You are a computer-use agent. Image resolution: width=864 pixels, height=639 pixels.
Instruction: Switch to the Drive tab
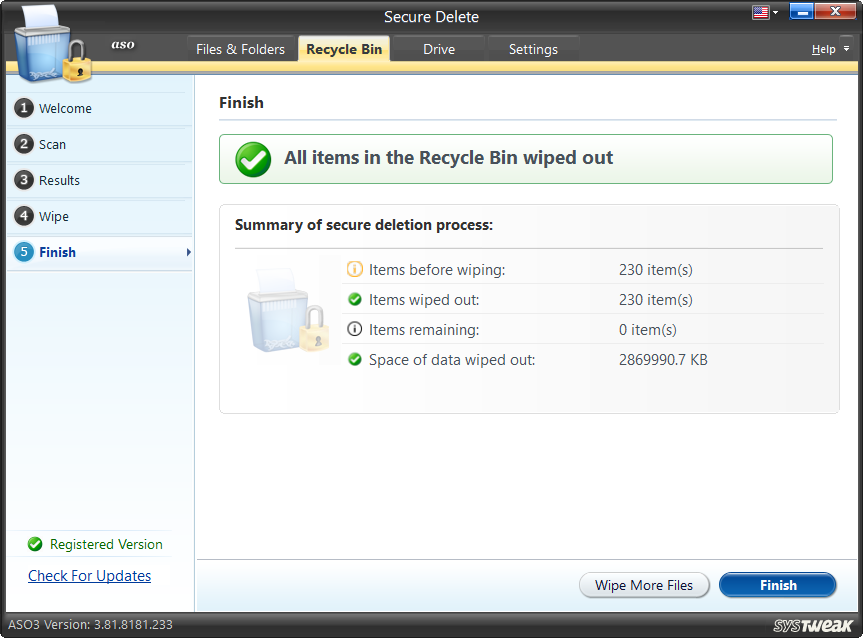[438, 48]
